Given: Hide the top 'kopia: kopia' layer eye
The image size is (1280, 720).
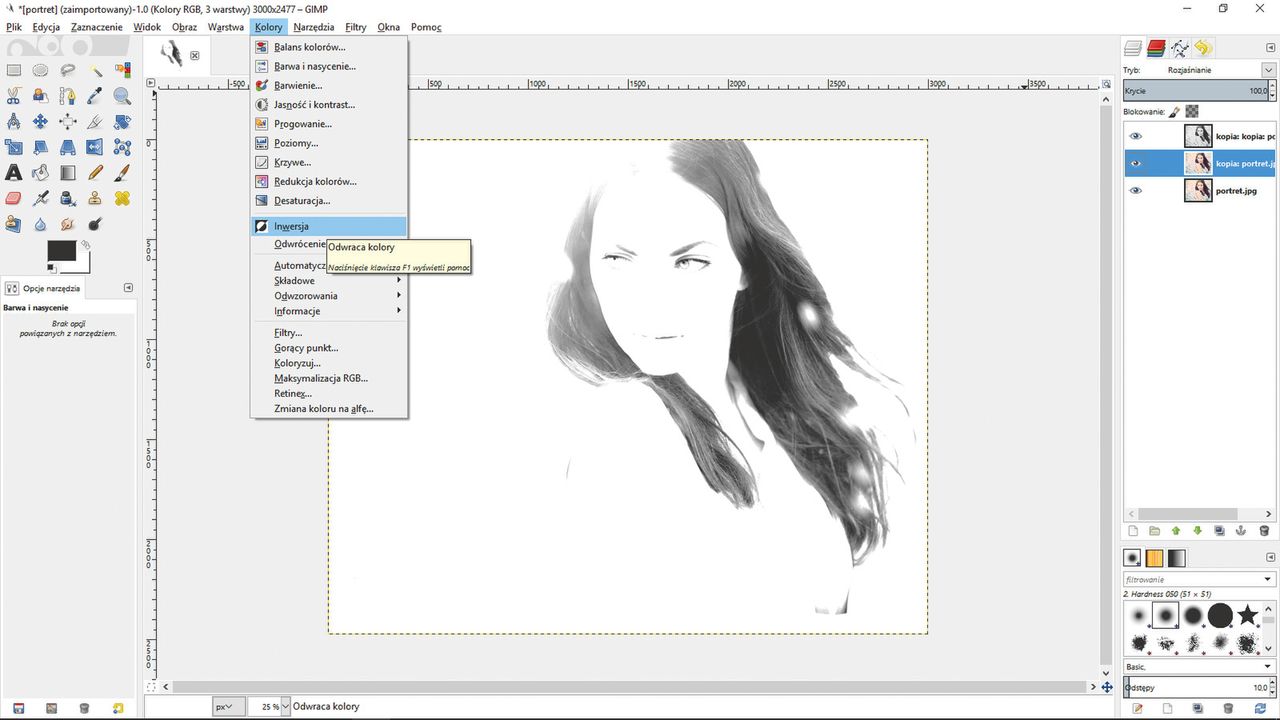Looking at the screenshot, I should [1135, 136].
